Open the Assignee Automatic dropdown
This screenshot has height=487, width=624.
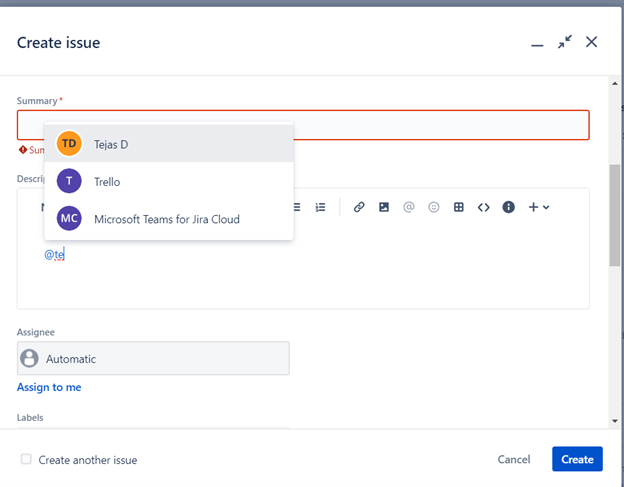153,358
